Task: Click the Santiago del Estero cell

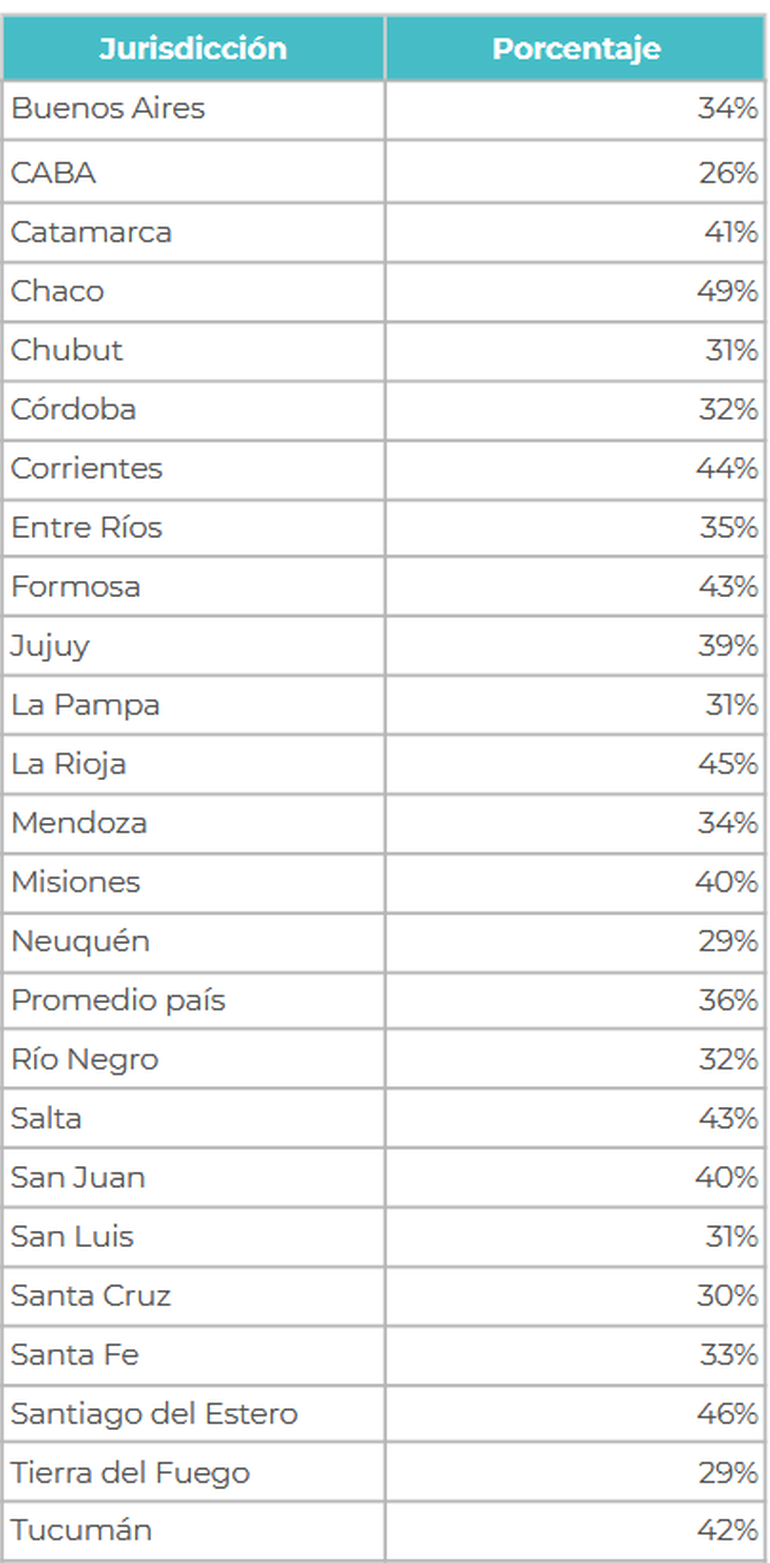Action: (x=154, y=1414)
